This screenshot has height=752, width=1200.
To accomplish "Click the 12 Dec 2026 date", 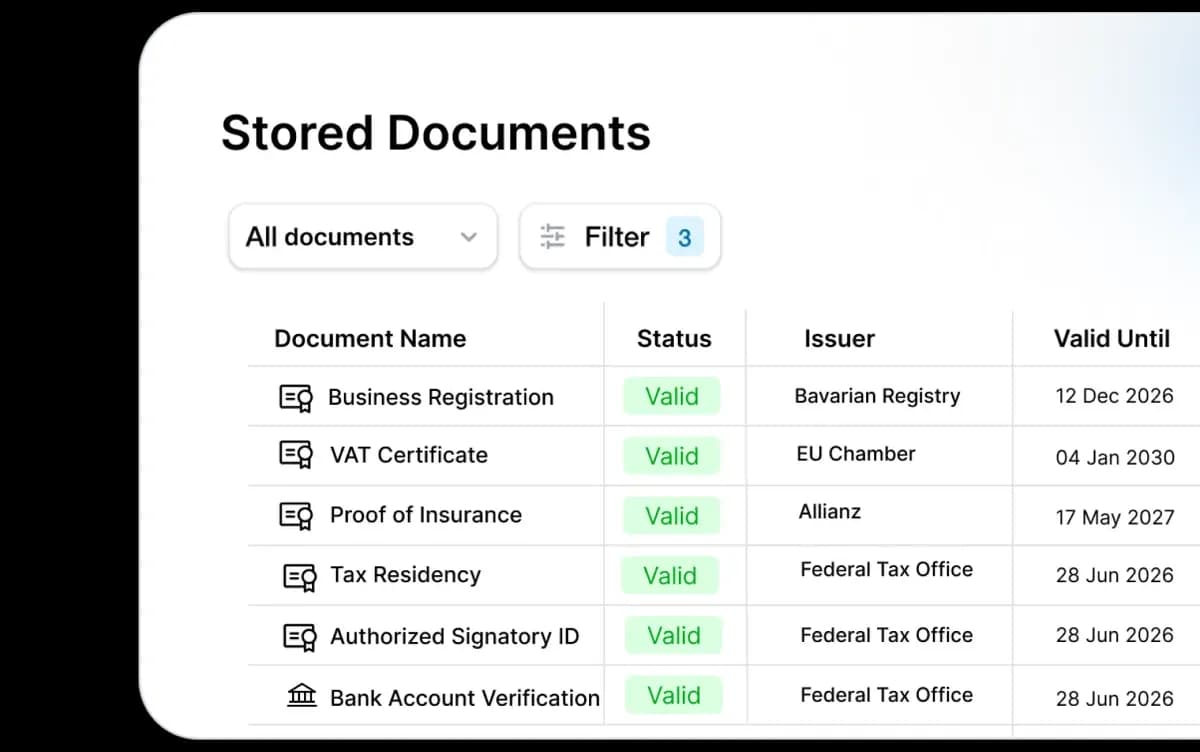I will tap(1114, 396).
